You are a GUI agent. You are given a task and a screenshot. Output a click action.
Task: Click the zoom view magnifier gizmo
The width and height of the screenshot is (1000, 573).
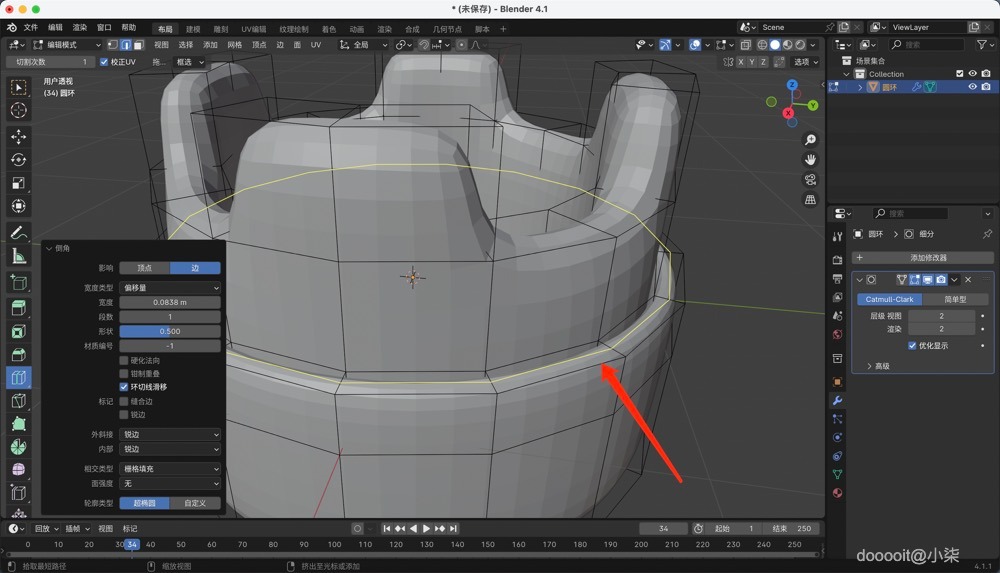[x=810, y=140]
